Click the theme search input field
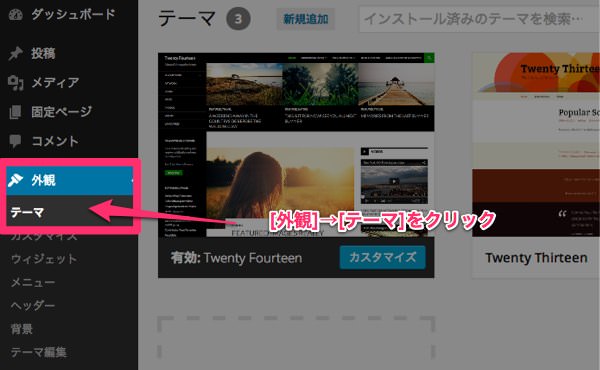Viewport: 600px width, 370px height. click(x=479, y=19)
